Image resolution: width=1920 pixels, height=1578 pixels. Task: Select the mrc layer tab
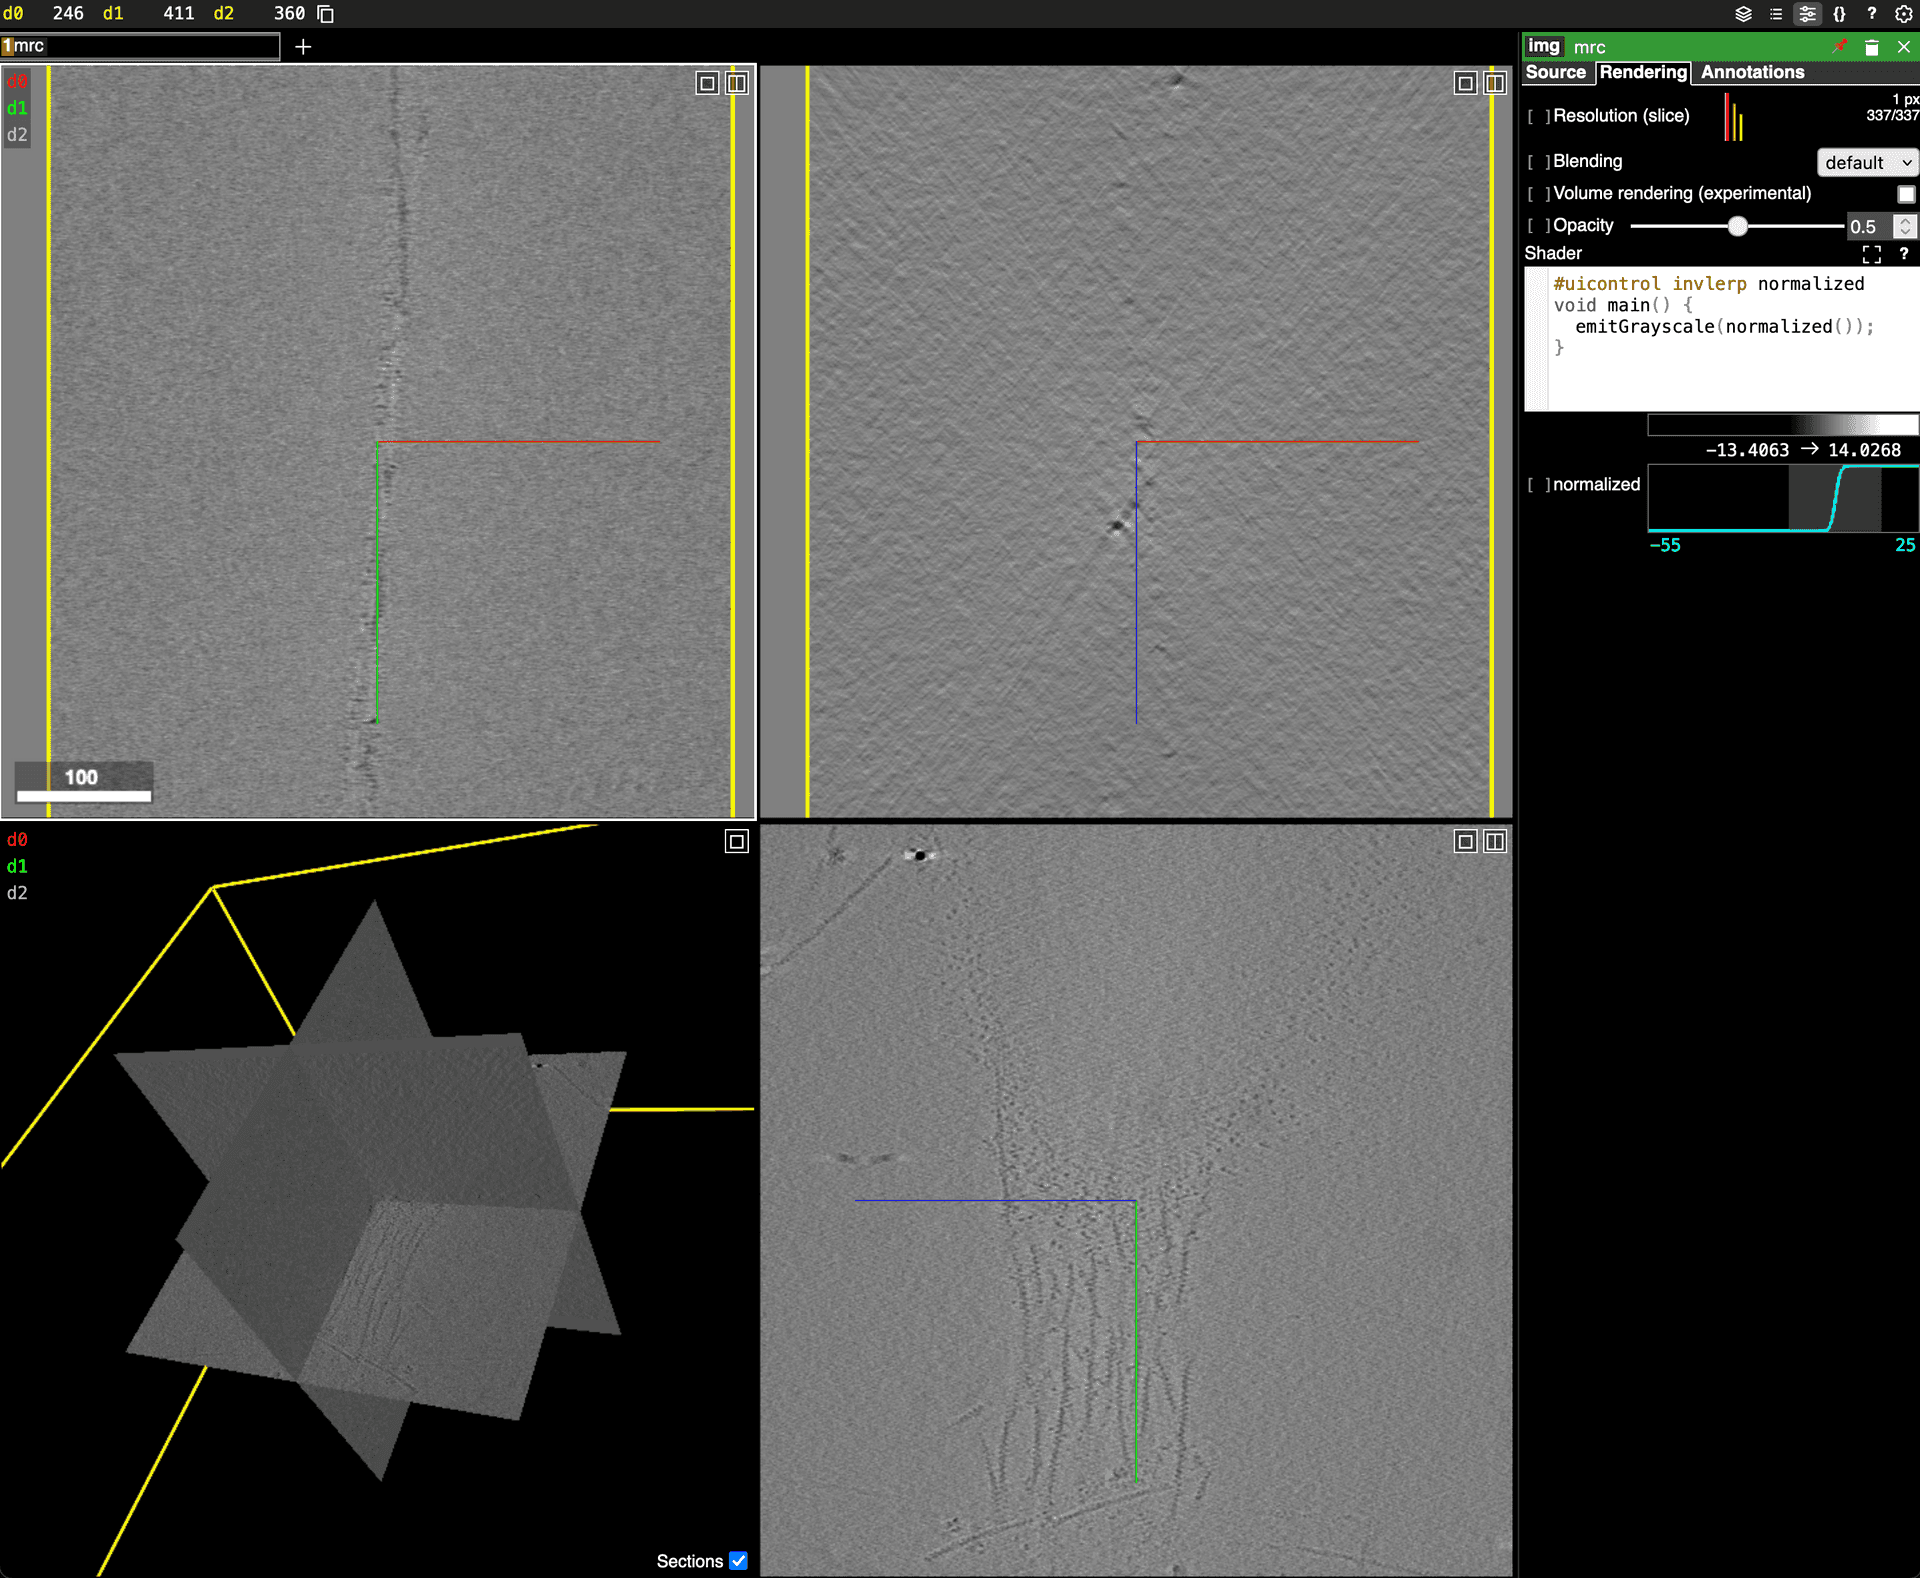click(141, 46)
